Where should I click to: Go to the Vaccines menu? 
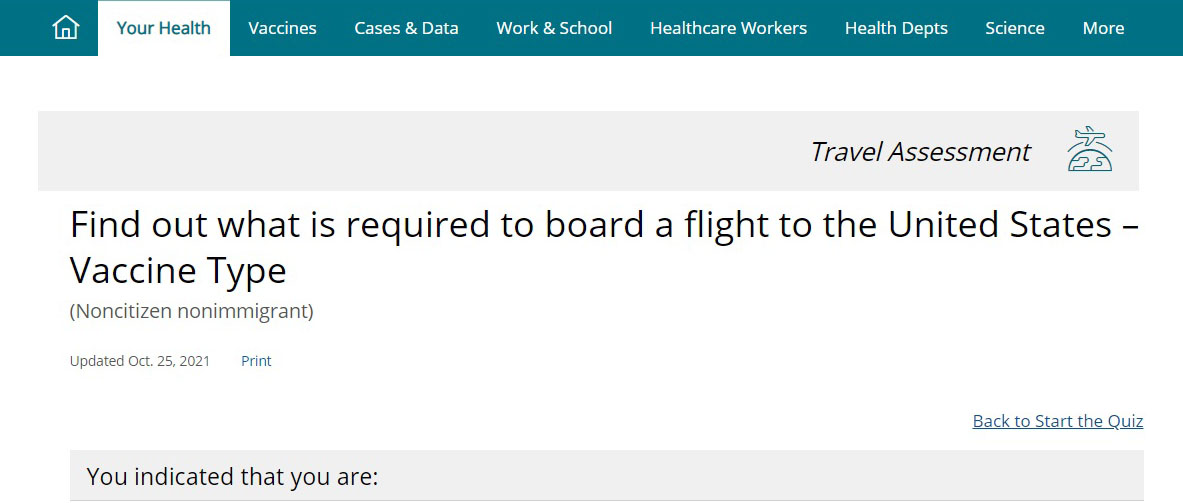pos(282,28)
